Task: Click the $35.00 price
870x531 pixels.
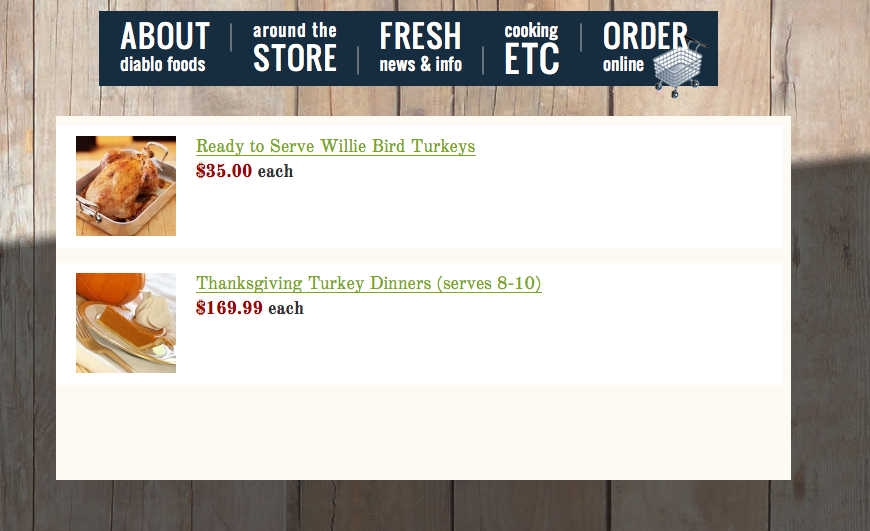Action: click(224, 171)
